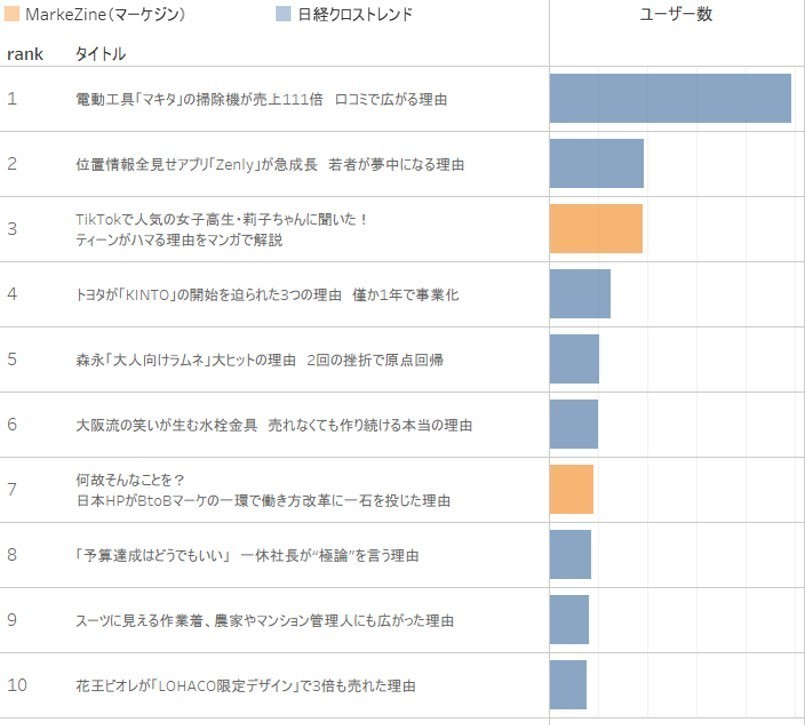Select the rank 2 Zenly blue bar
805x725 pixels.
point(596,164)
